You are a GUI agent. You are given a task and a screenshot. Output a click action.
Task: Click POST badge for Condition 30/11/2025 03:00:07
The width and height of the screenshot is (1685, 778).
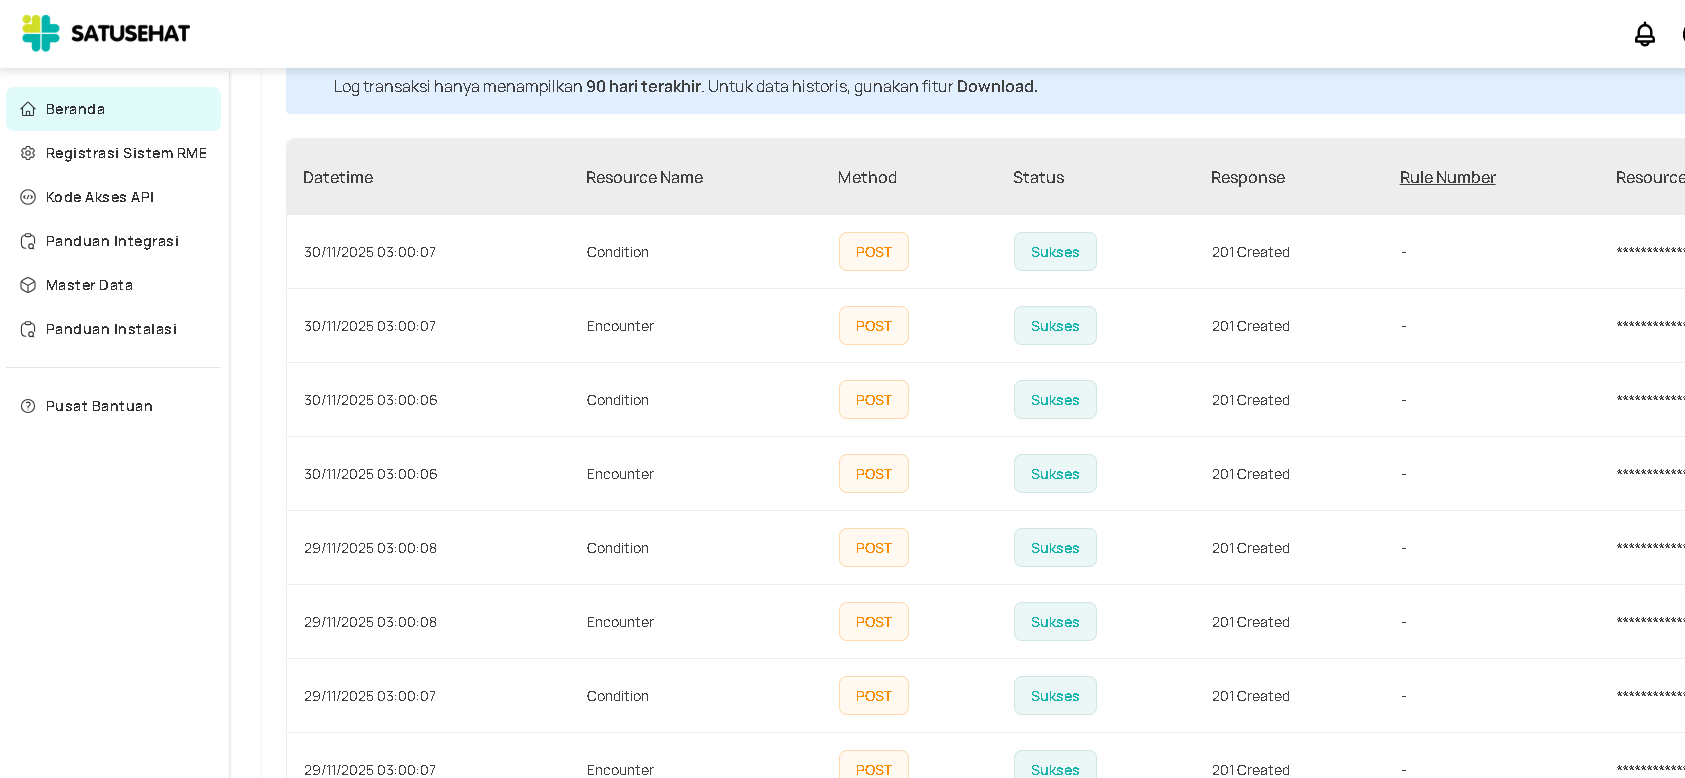tap(873, 252)
